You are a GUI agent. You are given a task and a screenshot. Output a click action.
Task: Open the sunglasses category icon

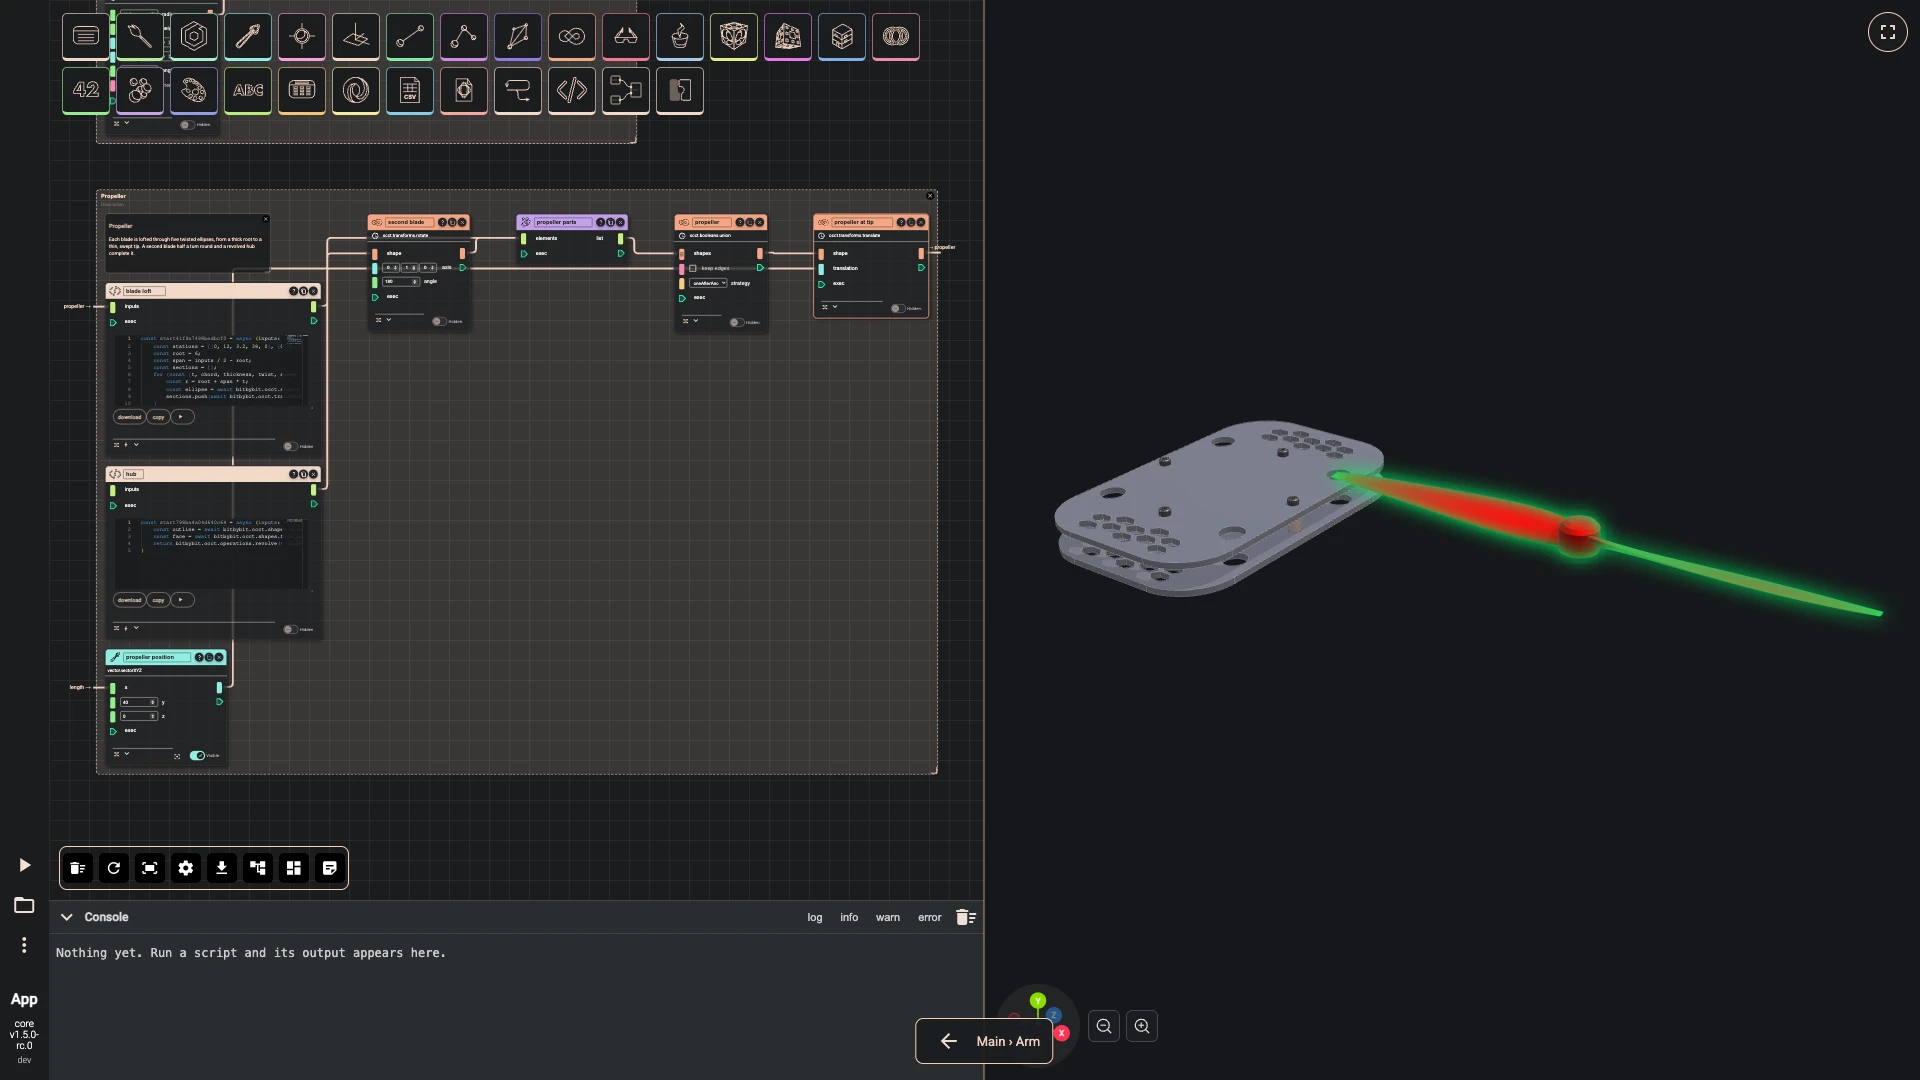click(x=626, y=37)
